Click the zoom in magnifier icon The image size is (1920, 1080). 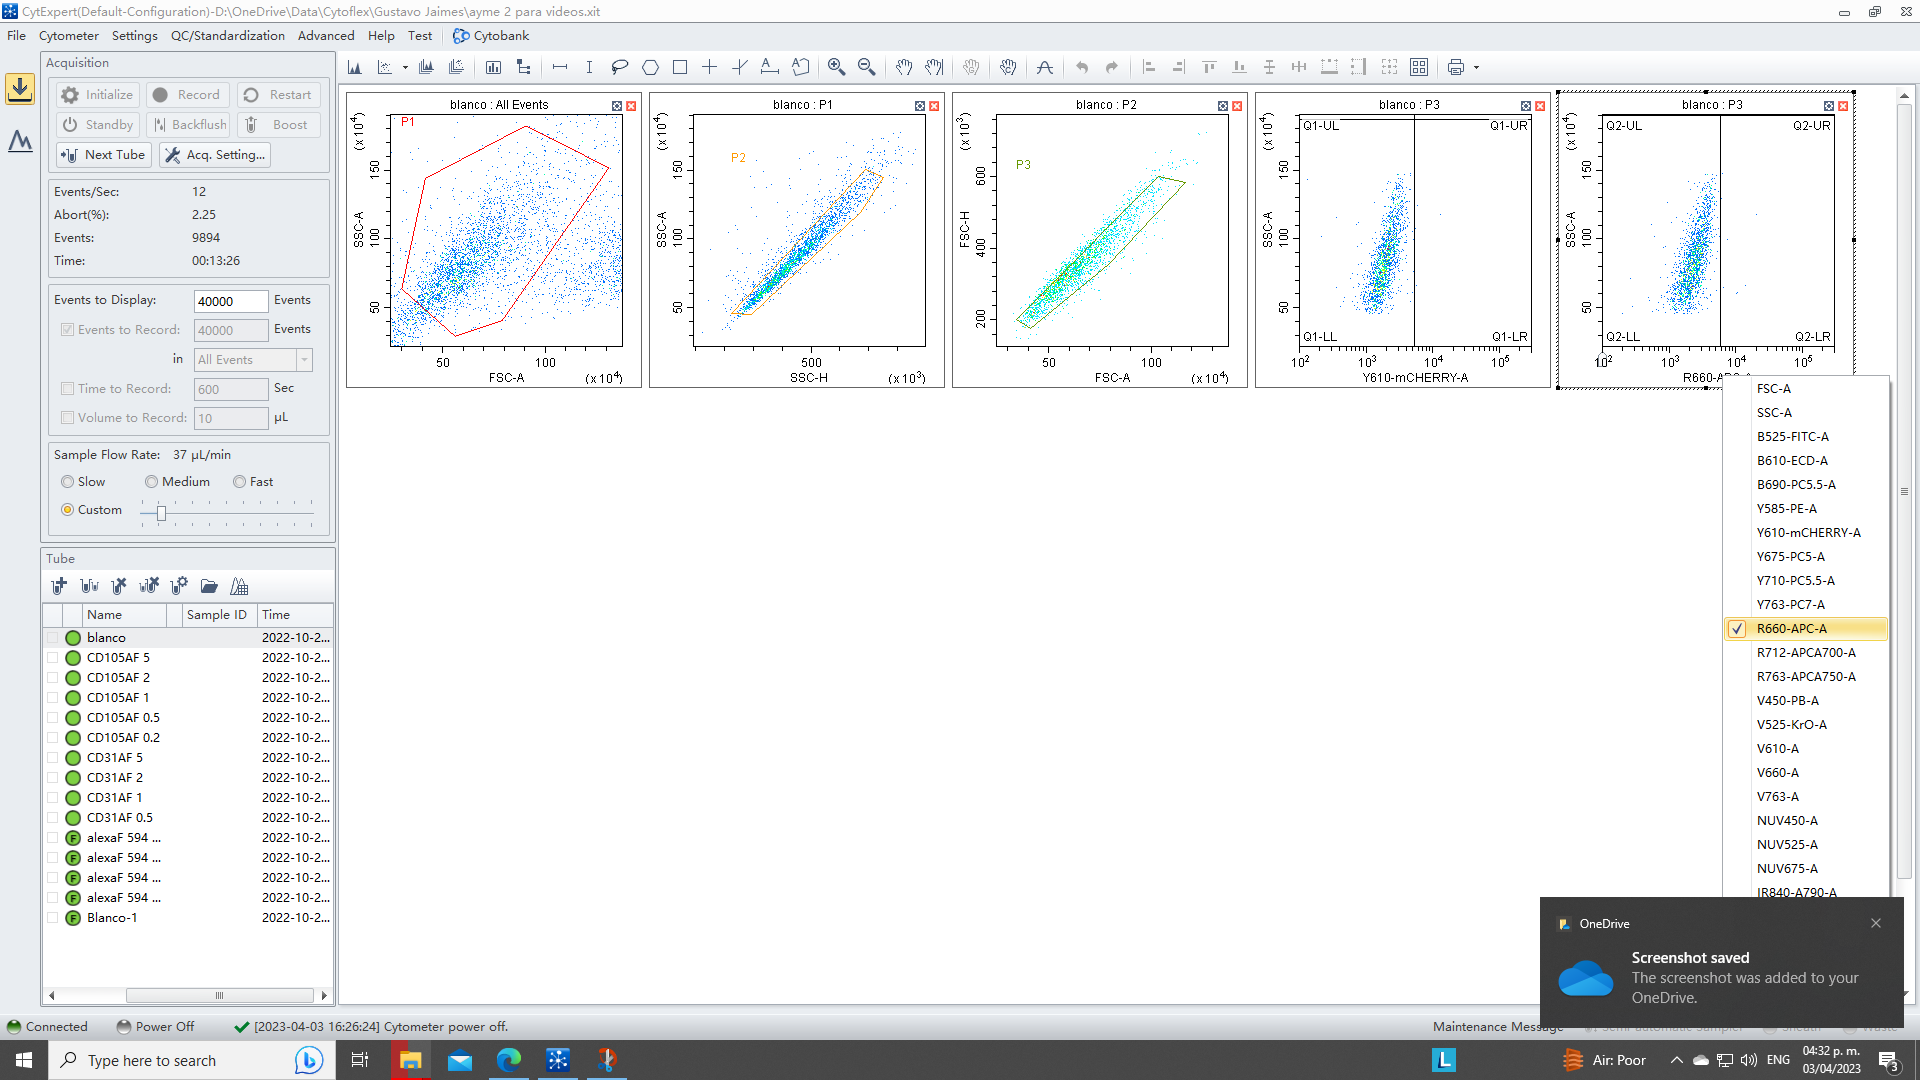click(836, 67)
